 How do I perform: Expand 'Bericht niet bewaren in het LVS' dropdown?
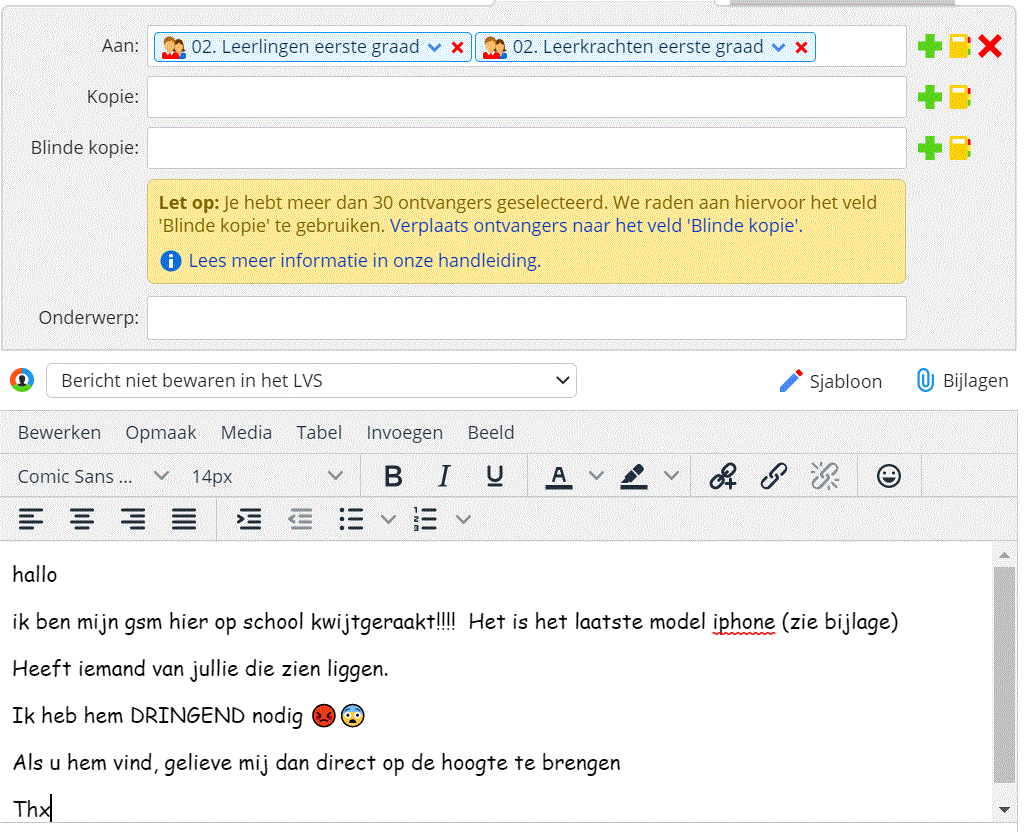311,381
